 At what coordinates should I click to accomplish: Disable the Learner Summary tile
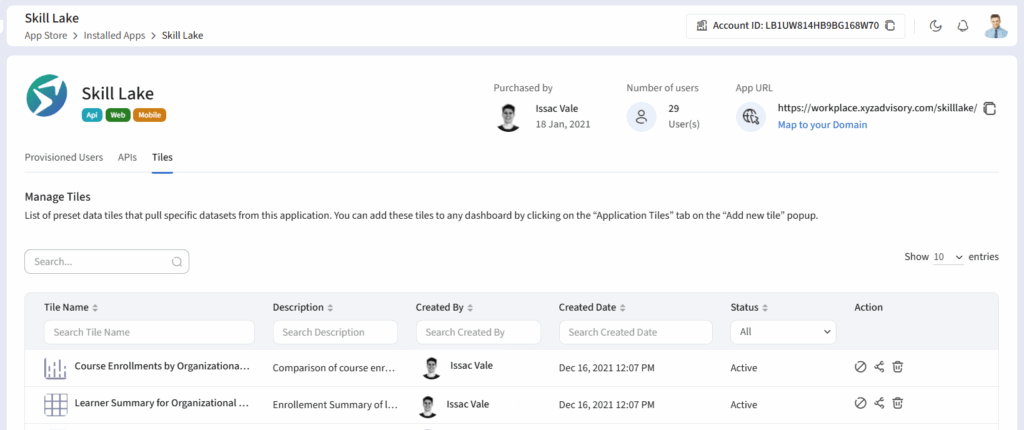click(x=860, y=404)
